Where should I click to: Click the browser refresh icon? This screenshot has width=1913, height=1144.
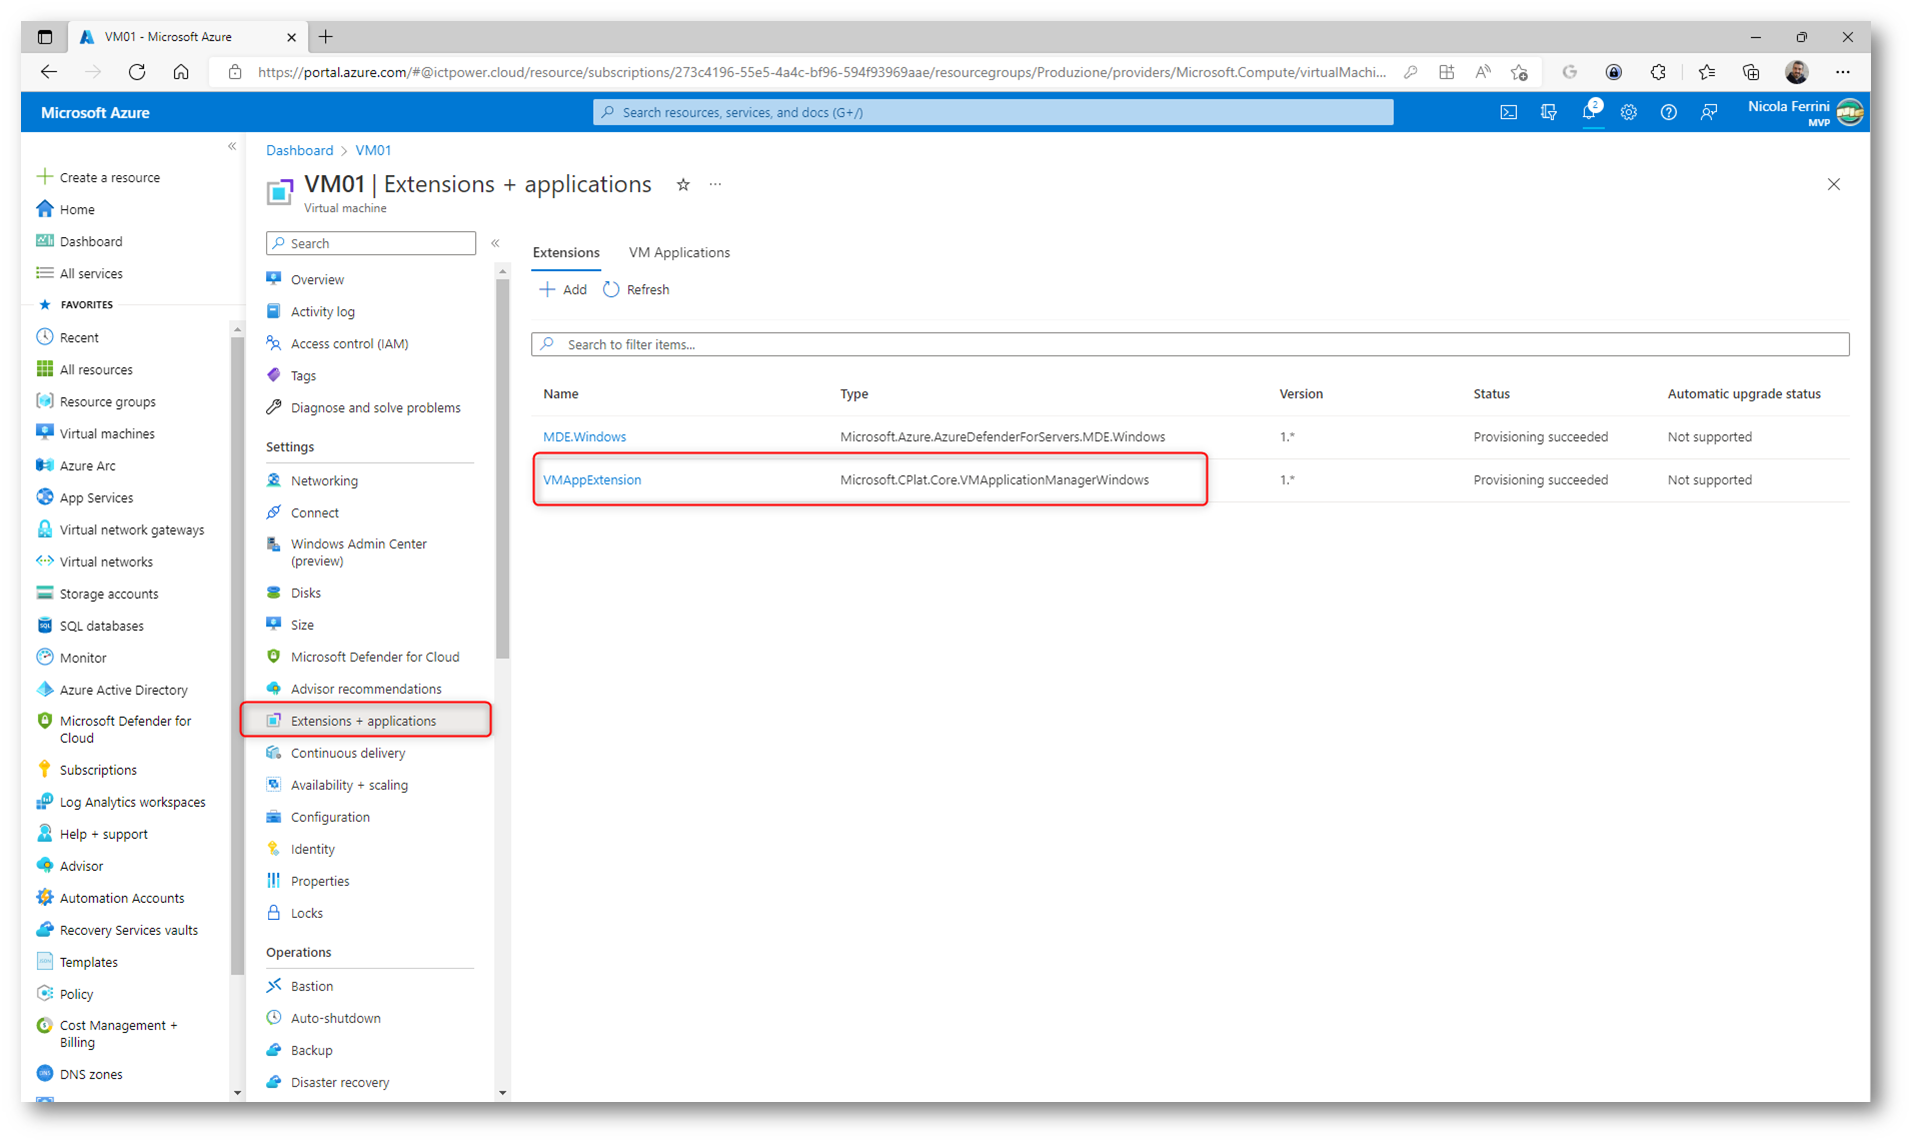click(137, 72)
